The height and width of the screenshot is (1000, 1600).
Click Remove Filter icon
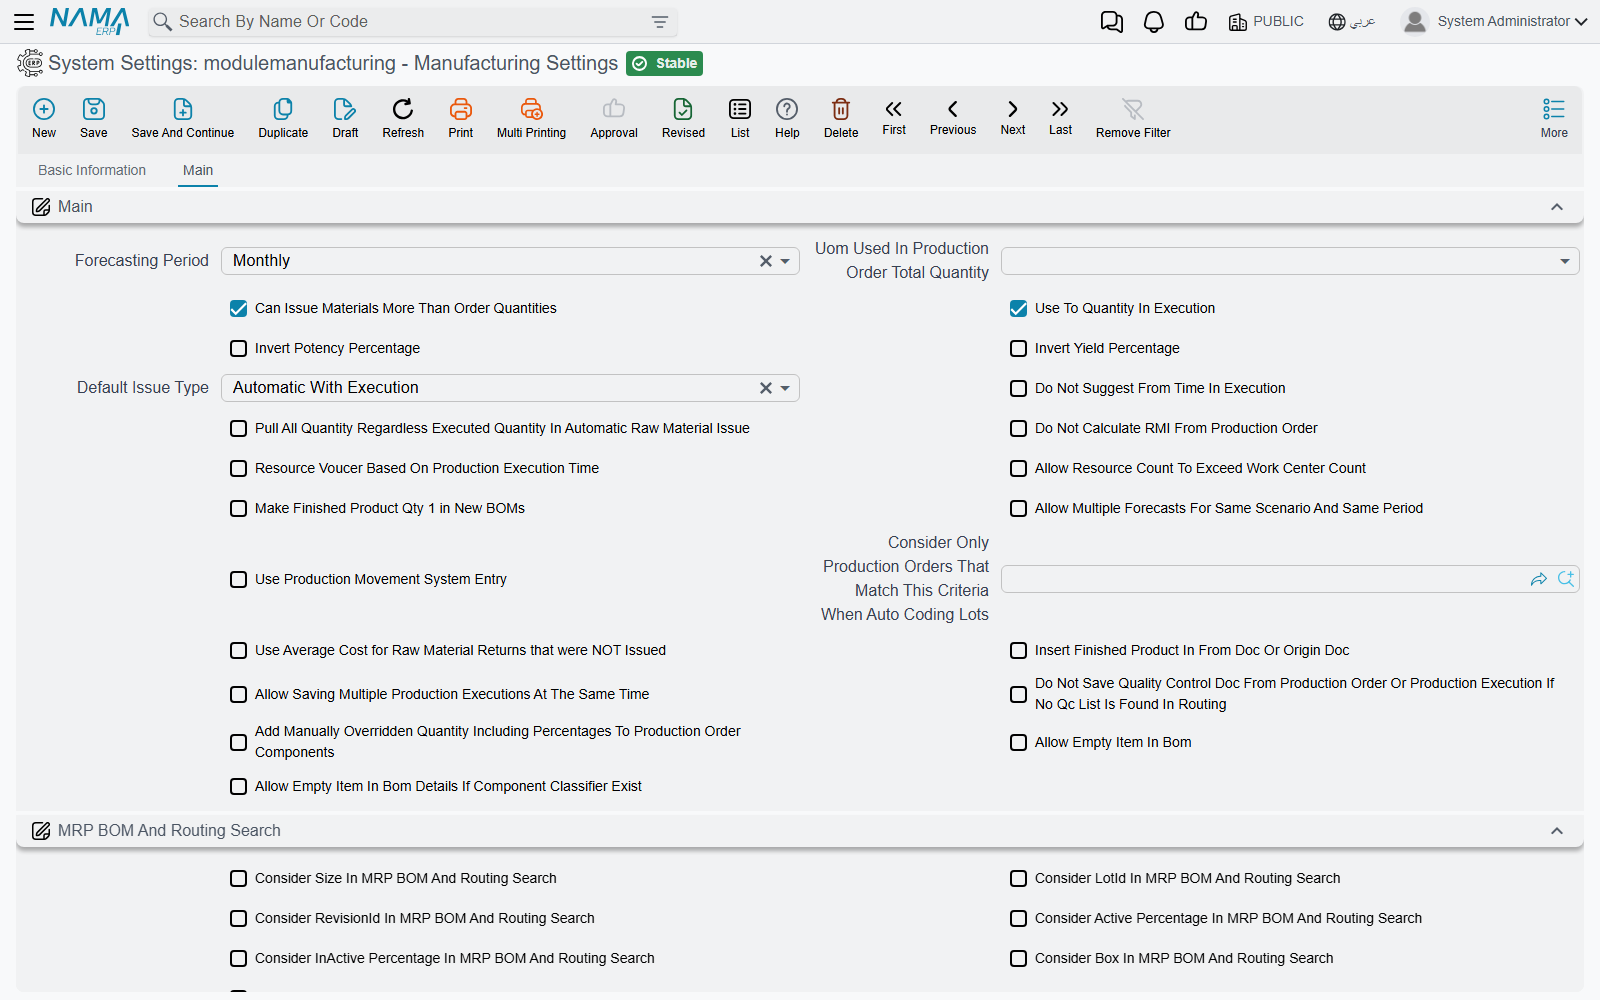click(x=1133, y=109)
